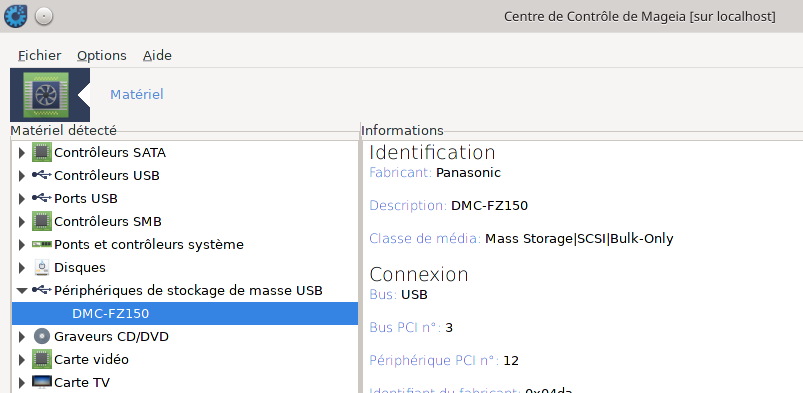Click the USB symbol beside Contrôleurs USB
The height and width of the screenshot is (393, 803).
[41, 175]
